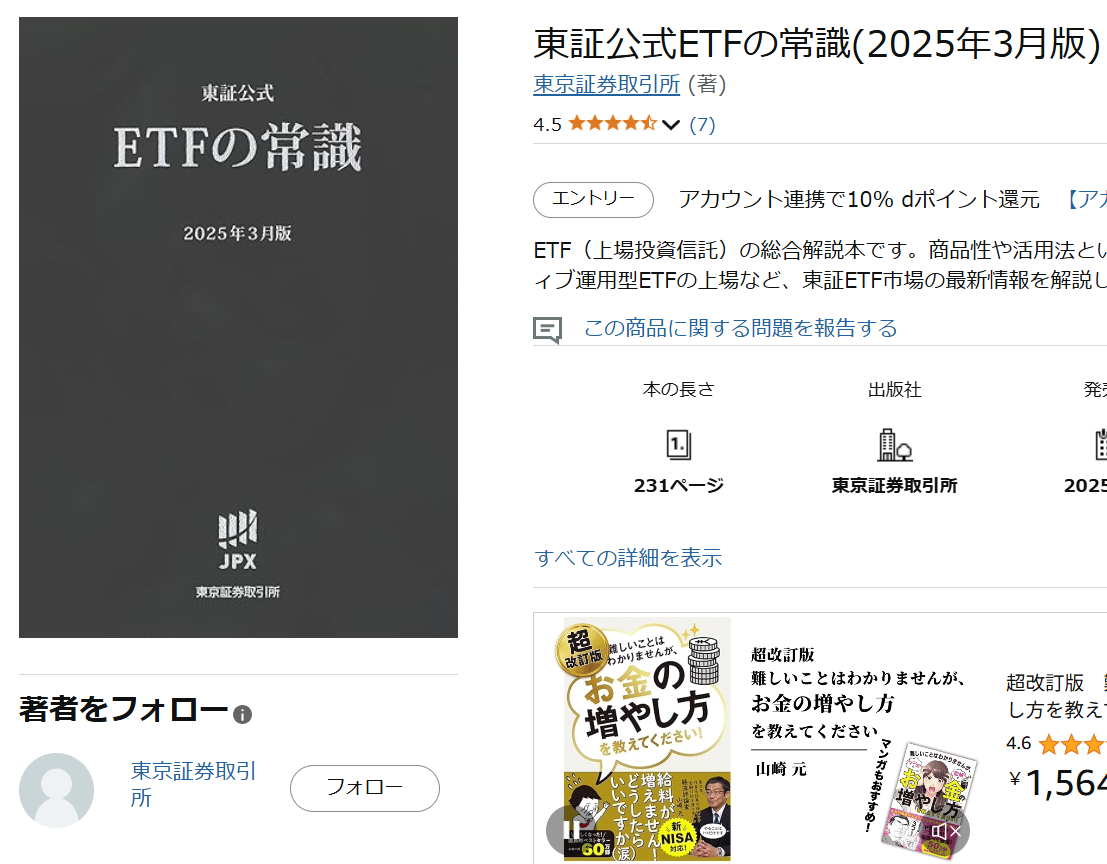Click the 東京証券取引所 publisher name text
Screen dimensions: 1107x864
894,486
